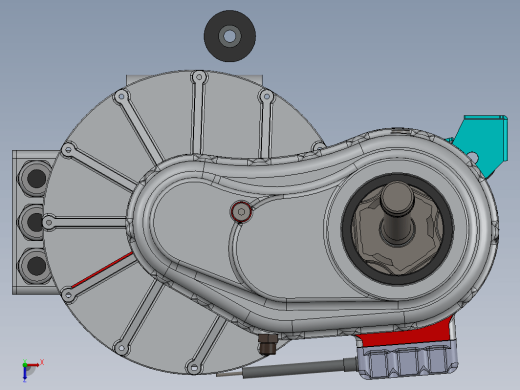
Task: Click the middle cable gland port
Action: 32,222
